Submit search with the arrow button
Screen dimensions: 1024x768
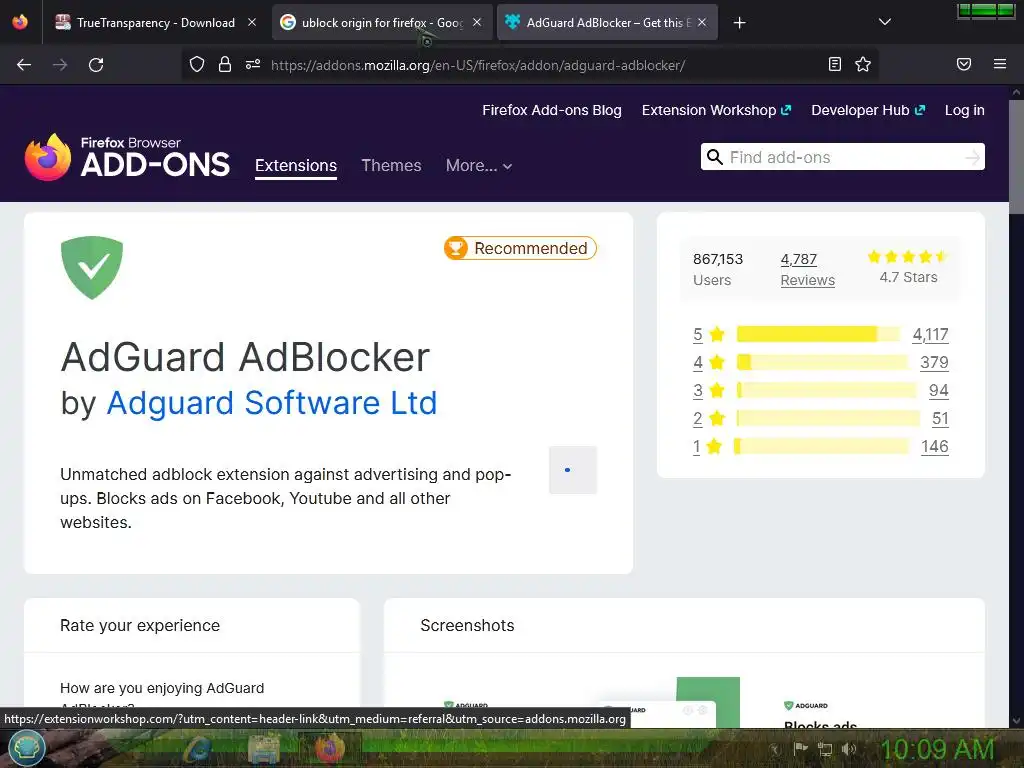[x=972, y=157]
